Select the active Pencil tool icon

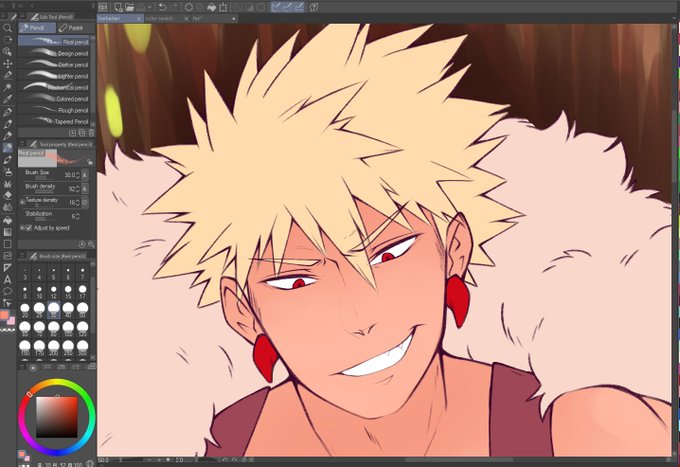7,148
